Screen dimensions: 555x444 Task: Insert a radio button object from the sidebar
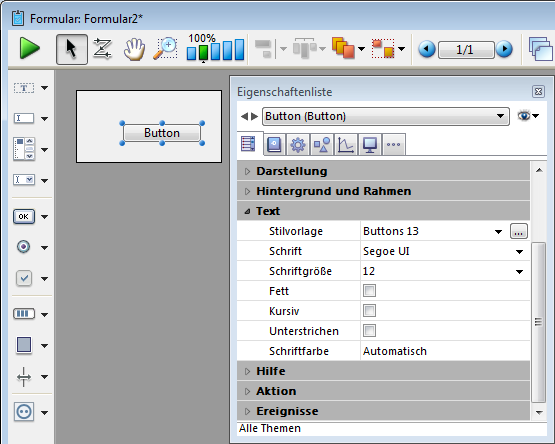pyautogui.click(x=24, y=247)
